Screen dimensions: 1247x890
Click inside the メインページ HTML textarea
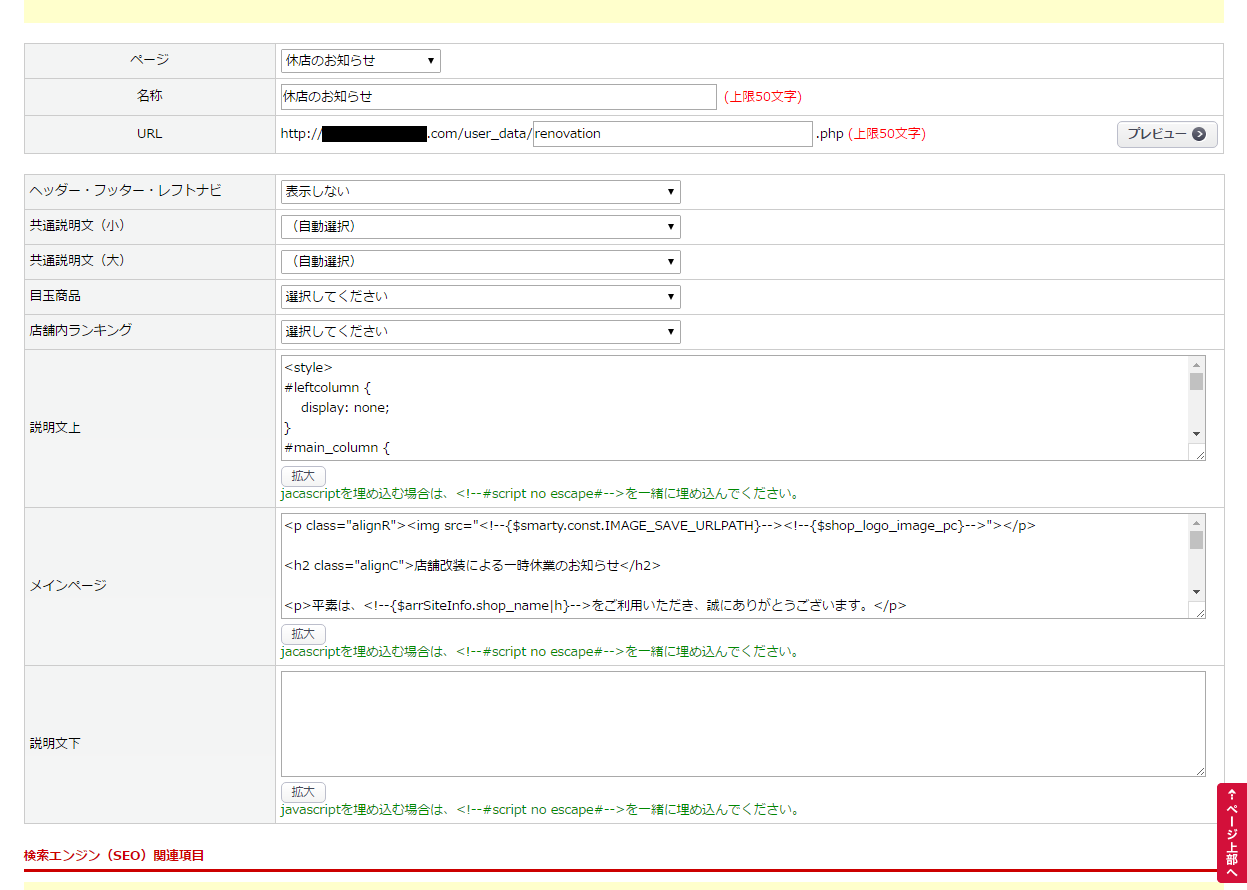tap(730, 566)
